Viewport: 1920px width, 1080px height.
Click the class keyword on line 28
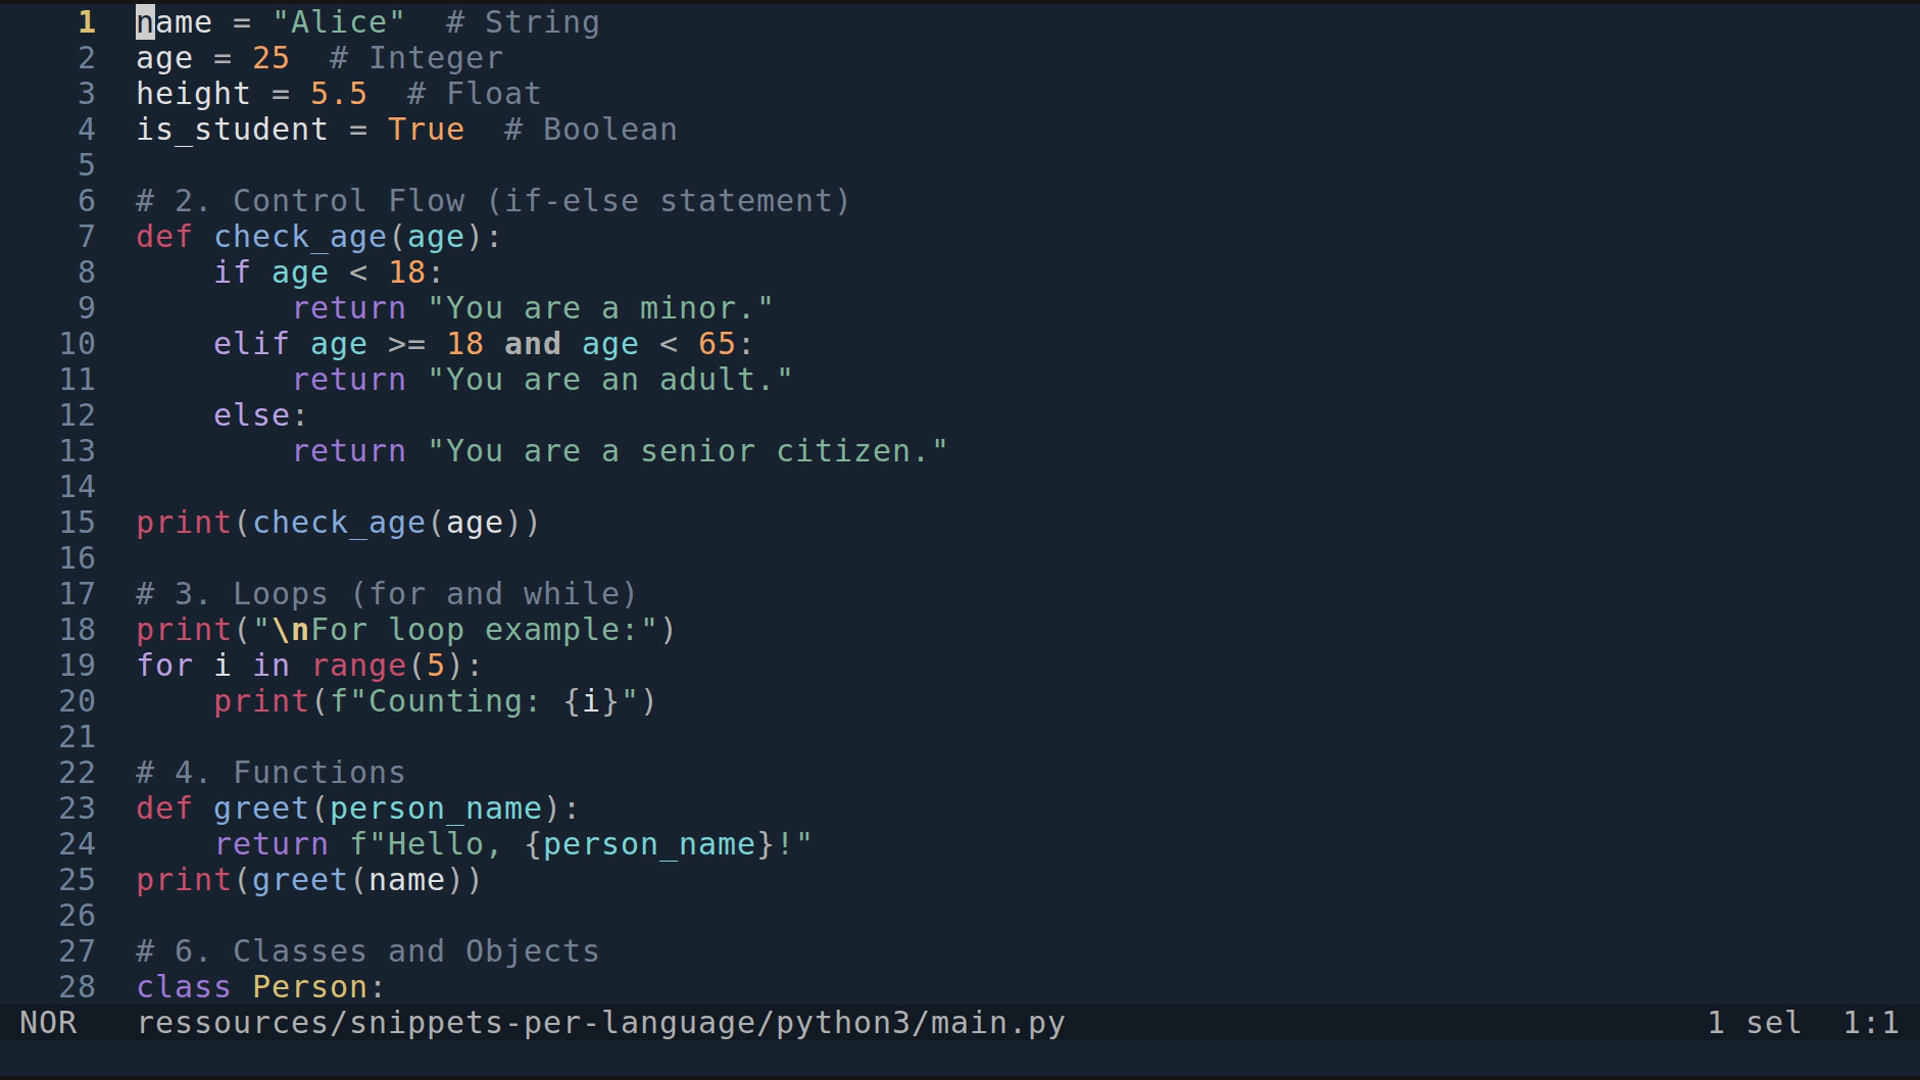tap(184, 987)
